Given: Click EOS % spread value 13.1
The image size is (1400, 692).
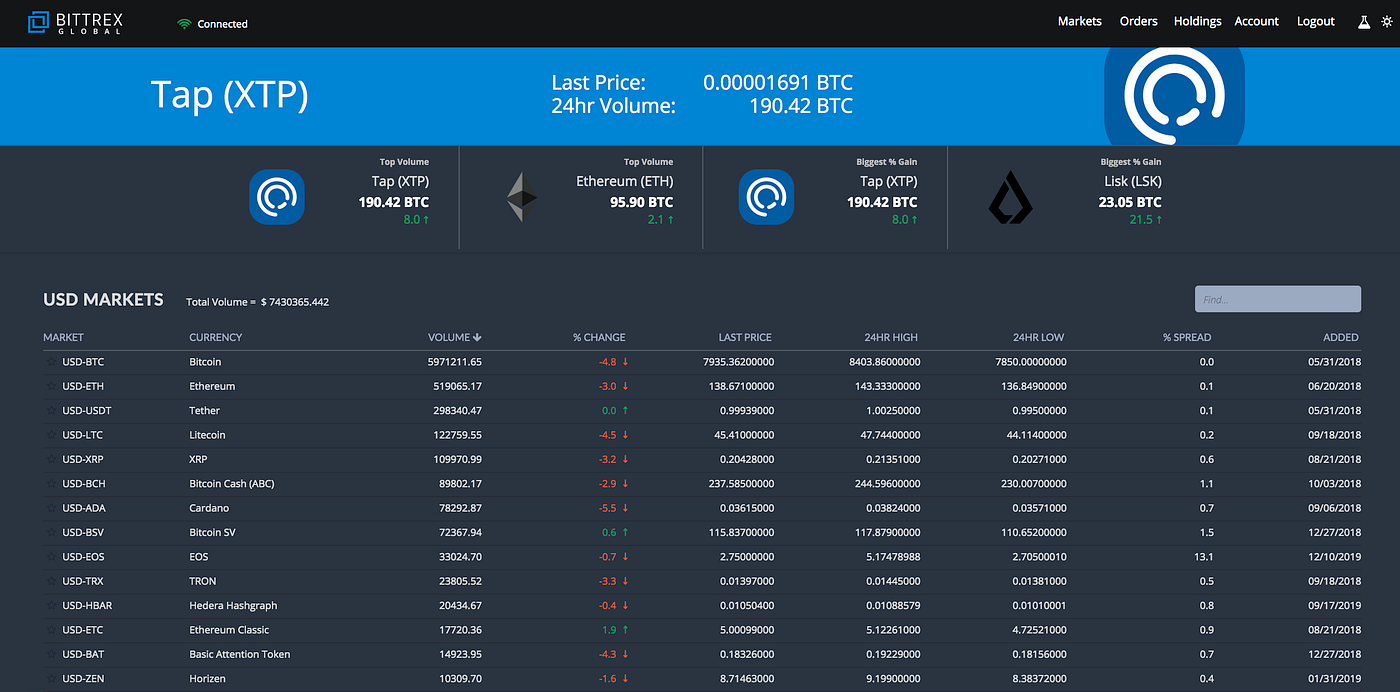Looking at the screenshot, I should (x=1204, y=557).
